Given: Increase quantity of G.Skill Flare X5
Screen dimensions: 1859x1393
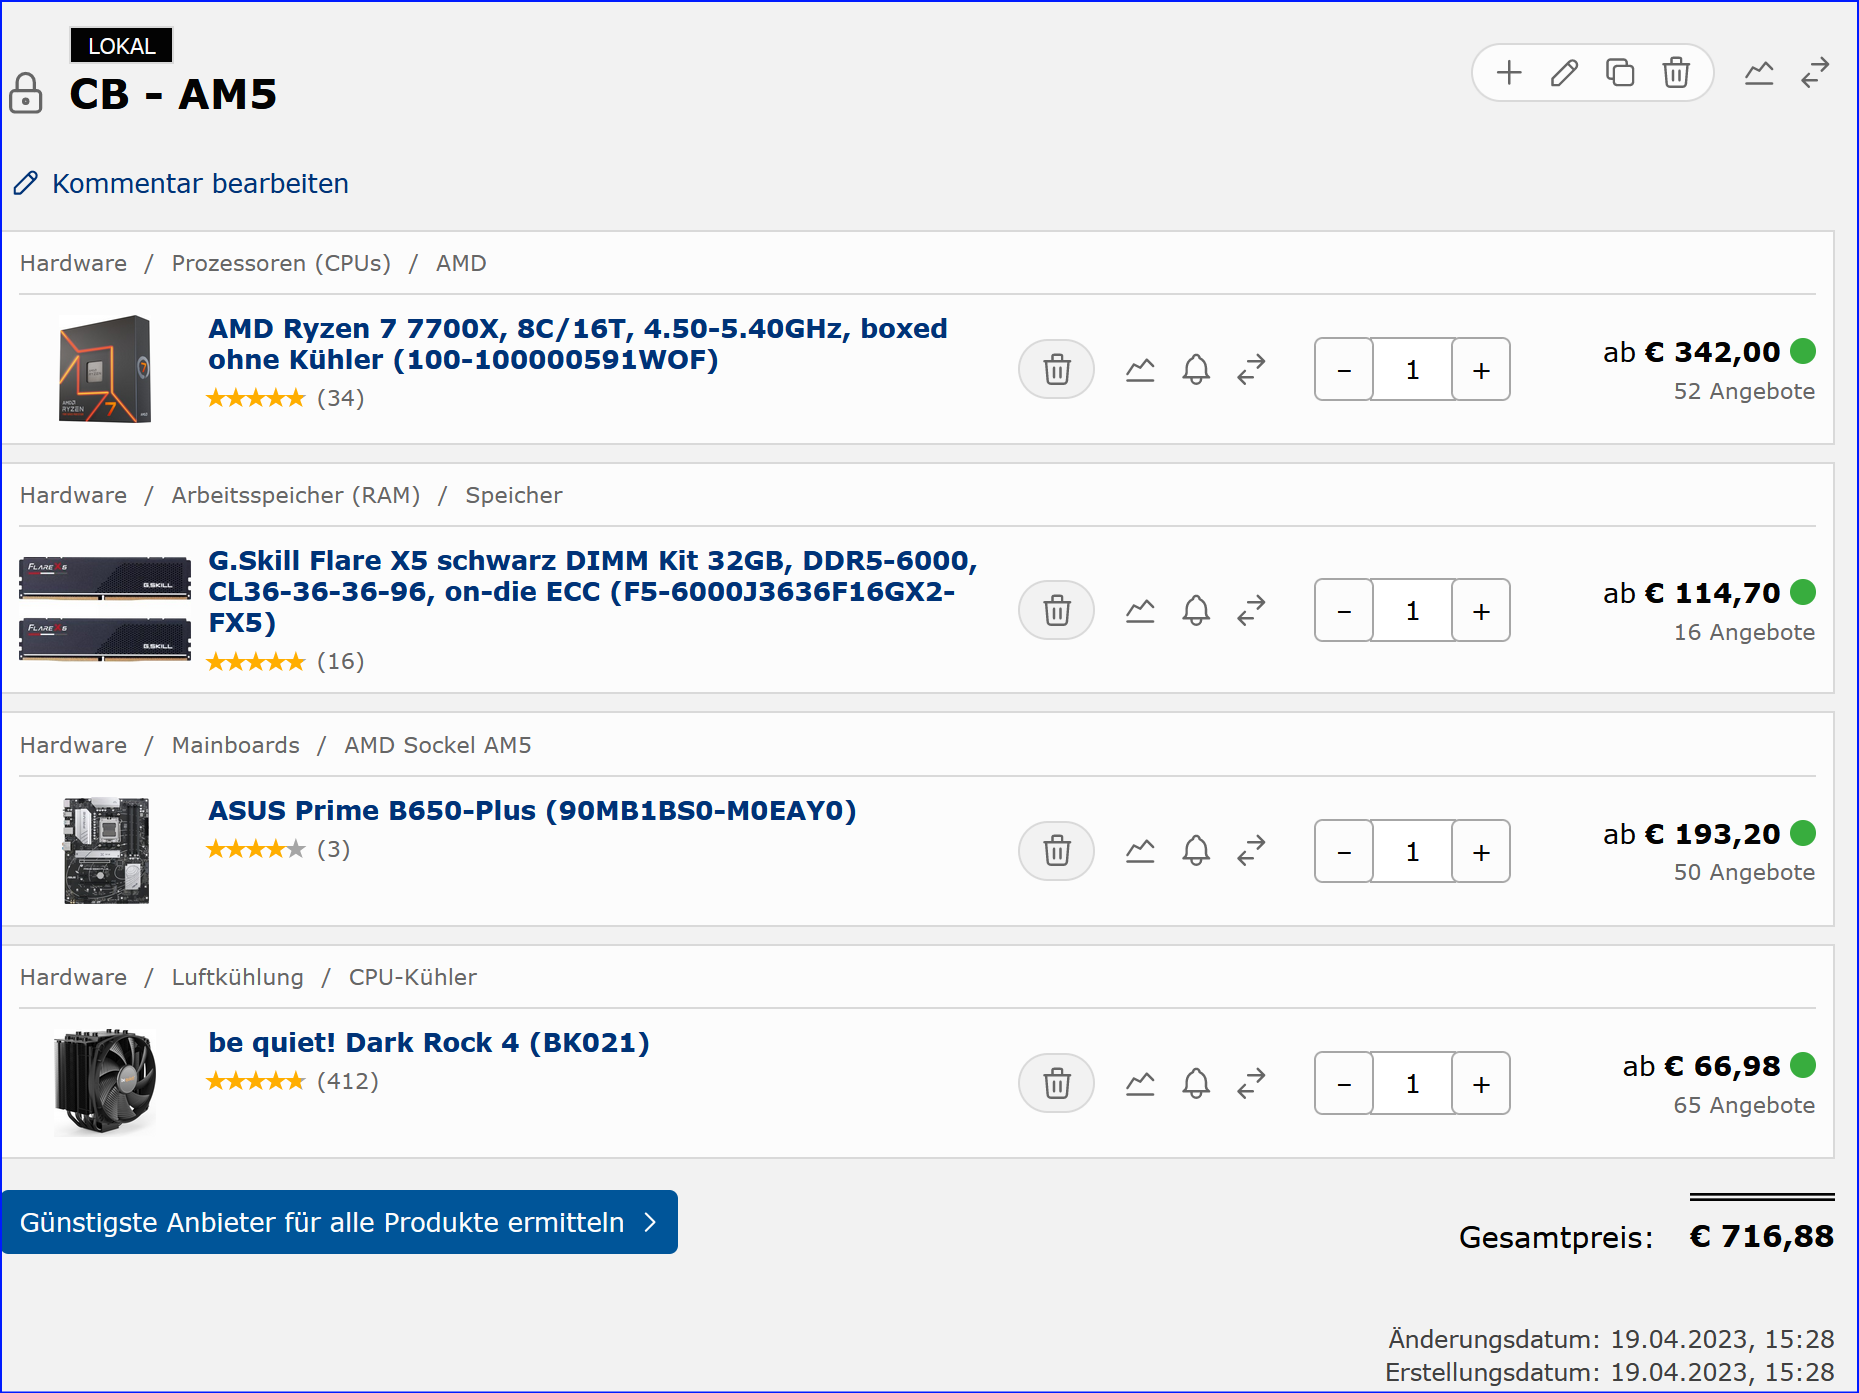Looking at the screenshot, I should point(1481,610).
